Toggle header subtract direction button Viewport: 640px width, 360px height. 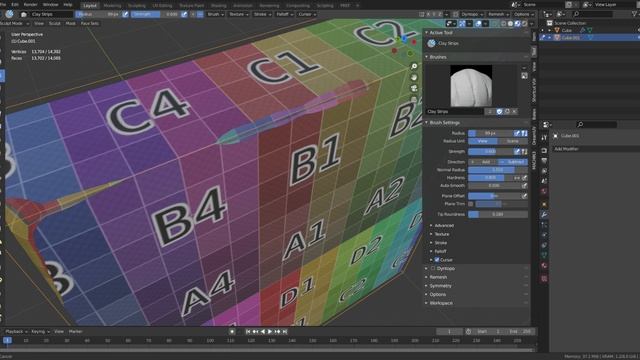point(200,14)
